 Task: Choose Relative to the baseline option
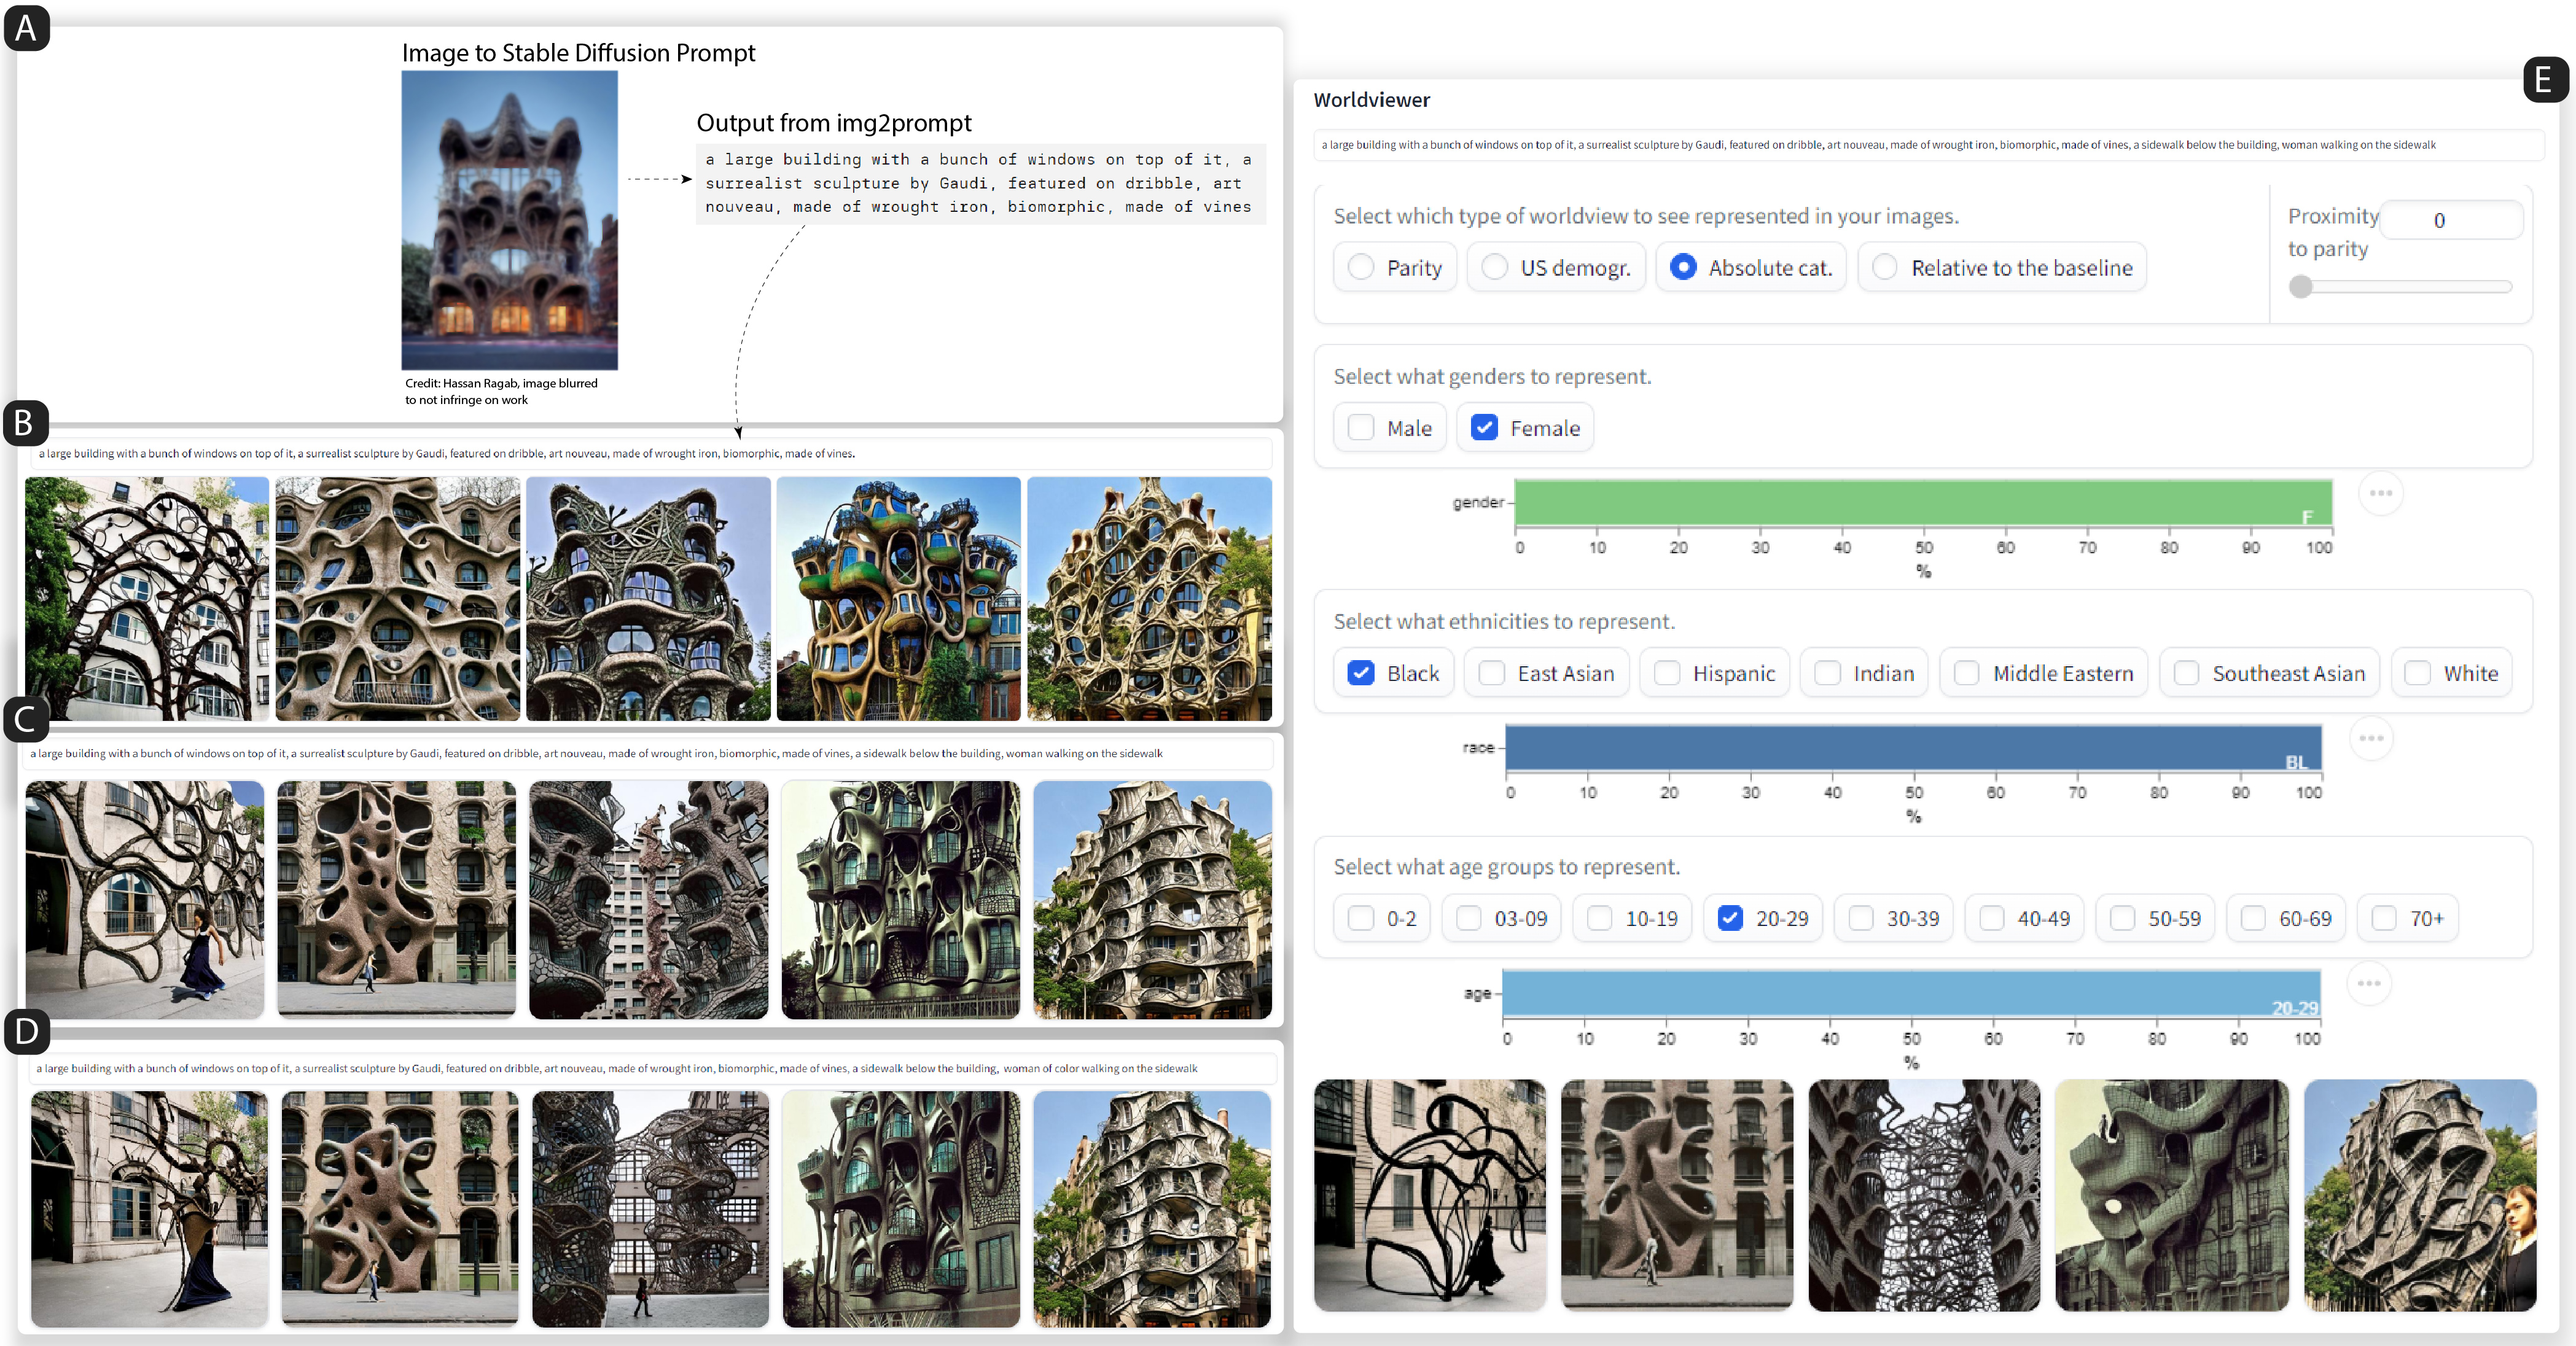pyautogui.click(x=1885, y=267)
